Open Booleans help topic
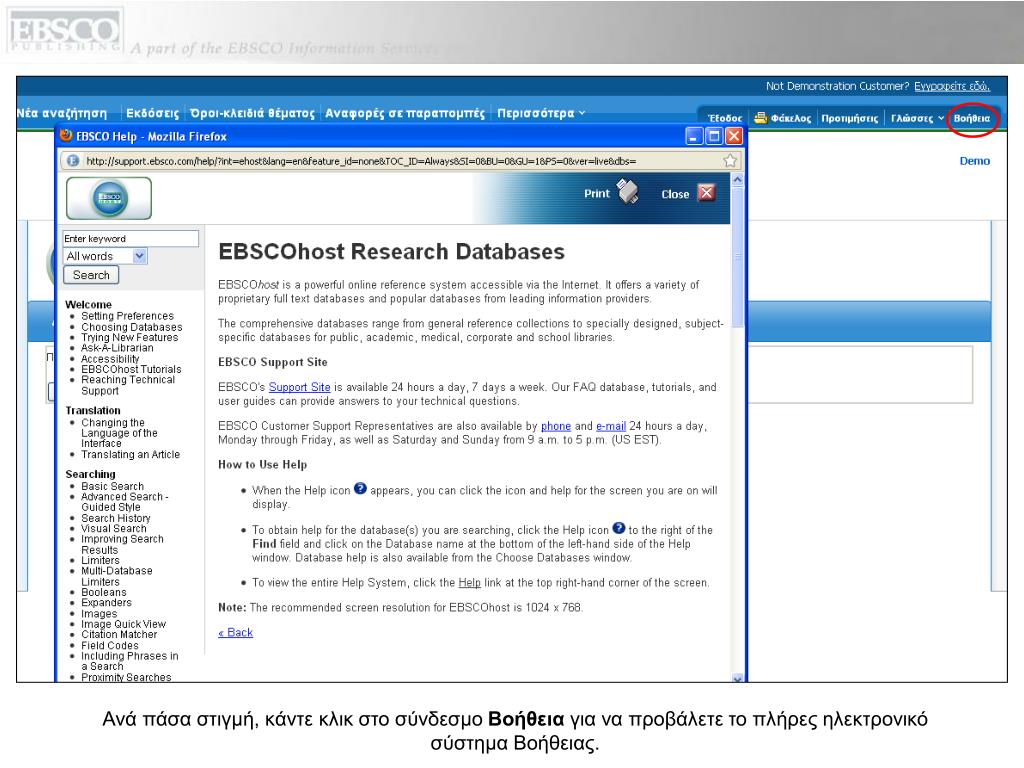 coord(103,592)
